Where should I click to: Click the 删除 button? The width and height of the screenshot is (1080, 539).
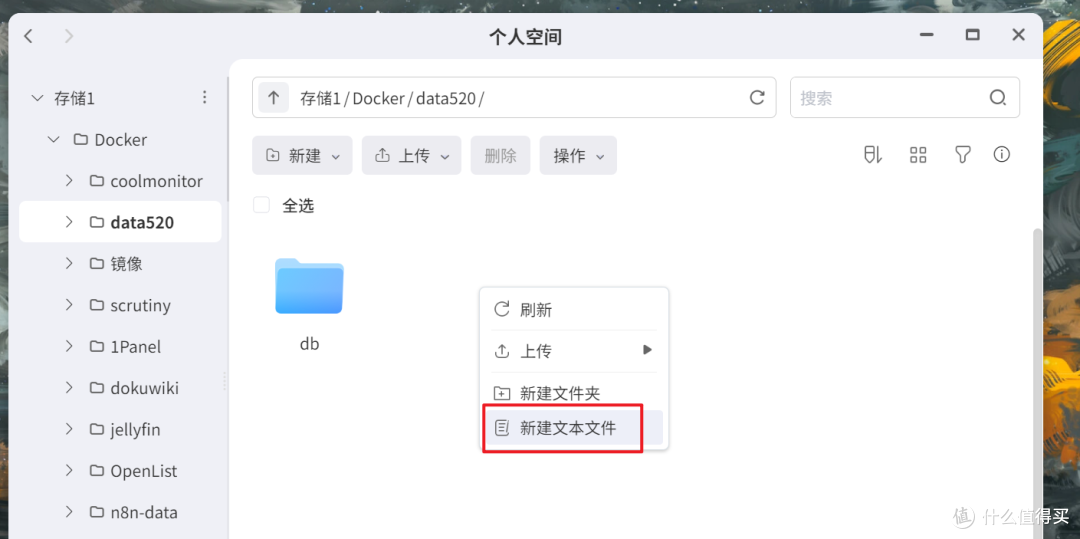[x=501, y=156]
